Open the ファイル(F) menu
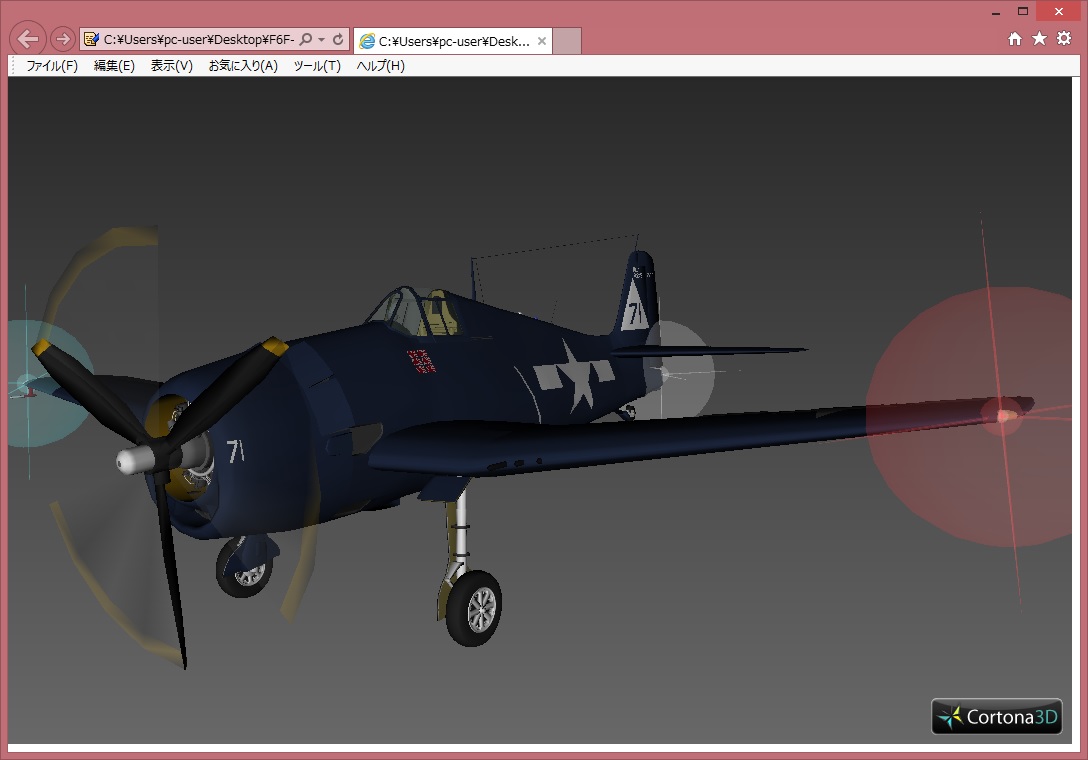 click(x=52, y=66)
